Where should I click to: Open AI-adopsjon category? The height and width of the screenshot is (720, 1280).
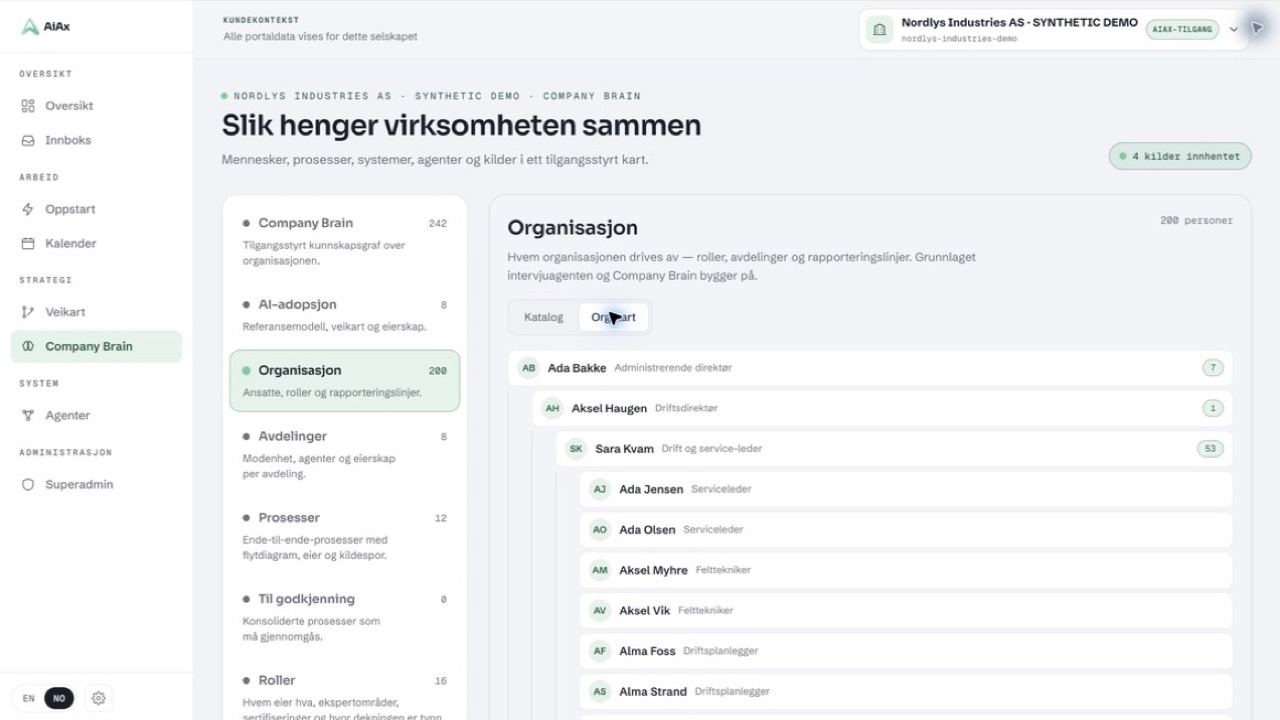[x=345, y=314]
